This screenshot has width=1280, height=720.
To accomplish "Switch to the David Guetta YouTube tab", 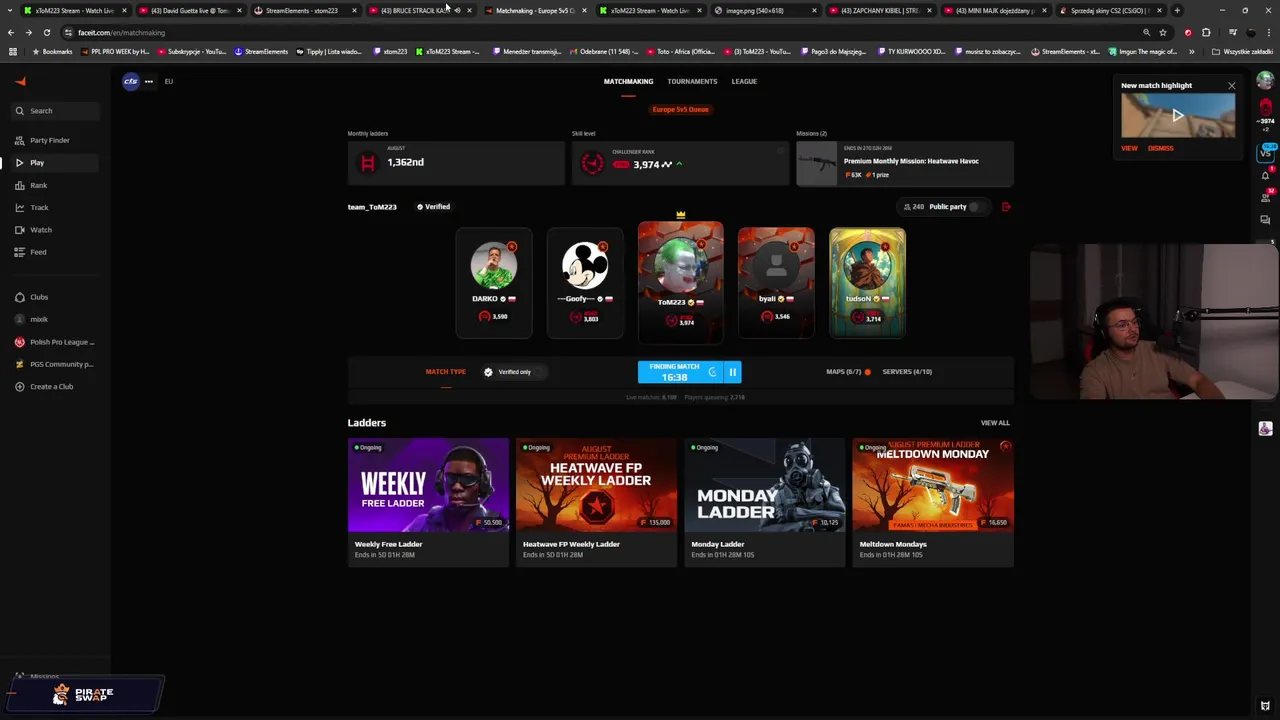I will click(x=189, y=10).
